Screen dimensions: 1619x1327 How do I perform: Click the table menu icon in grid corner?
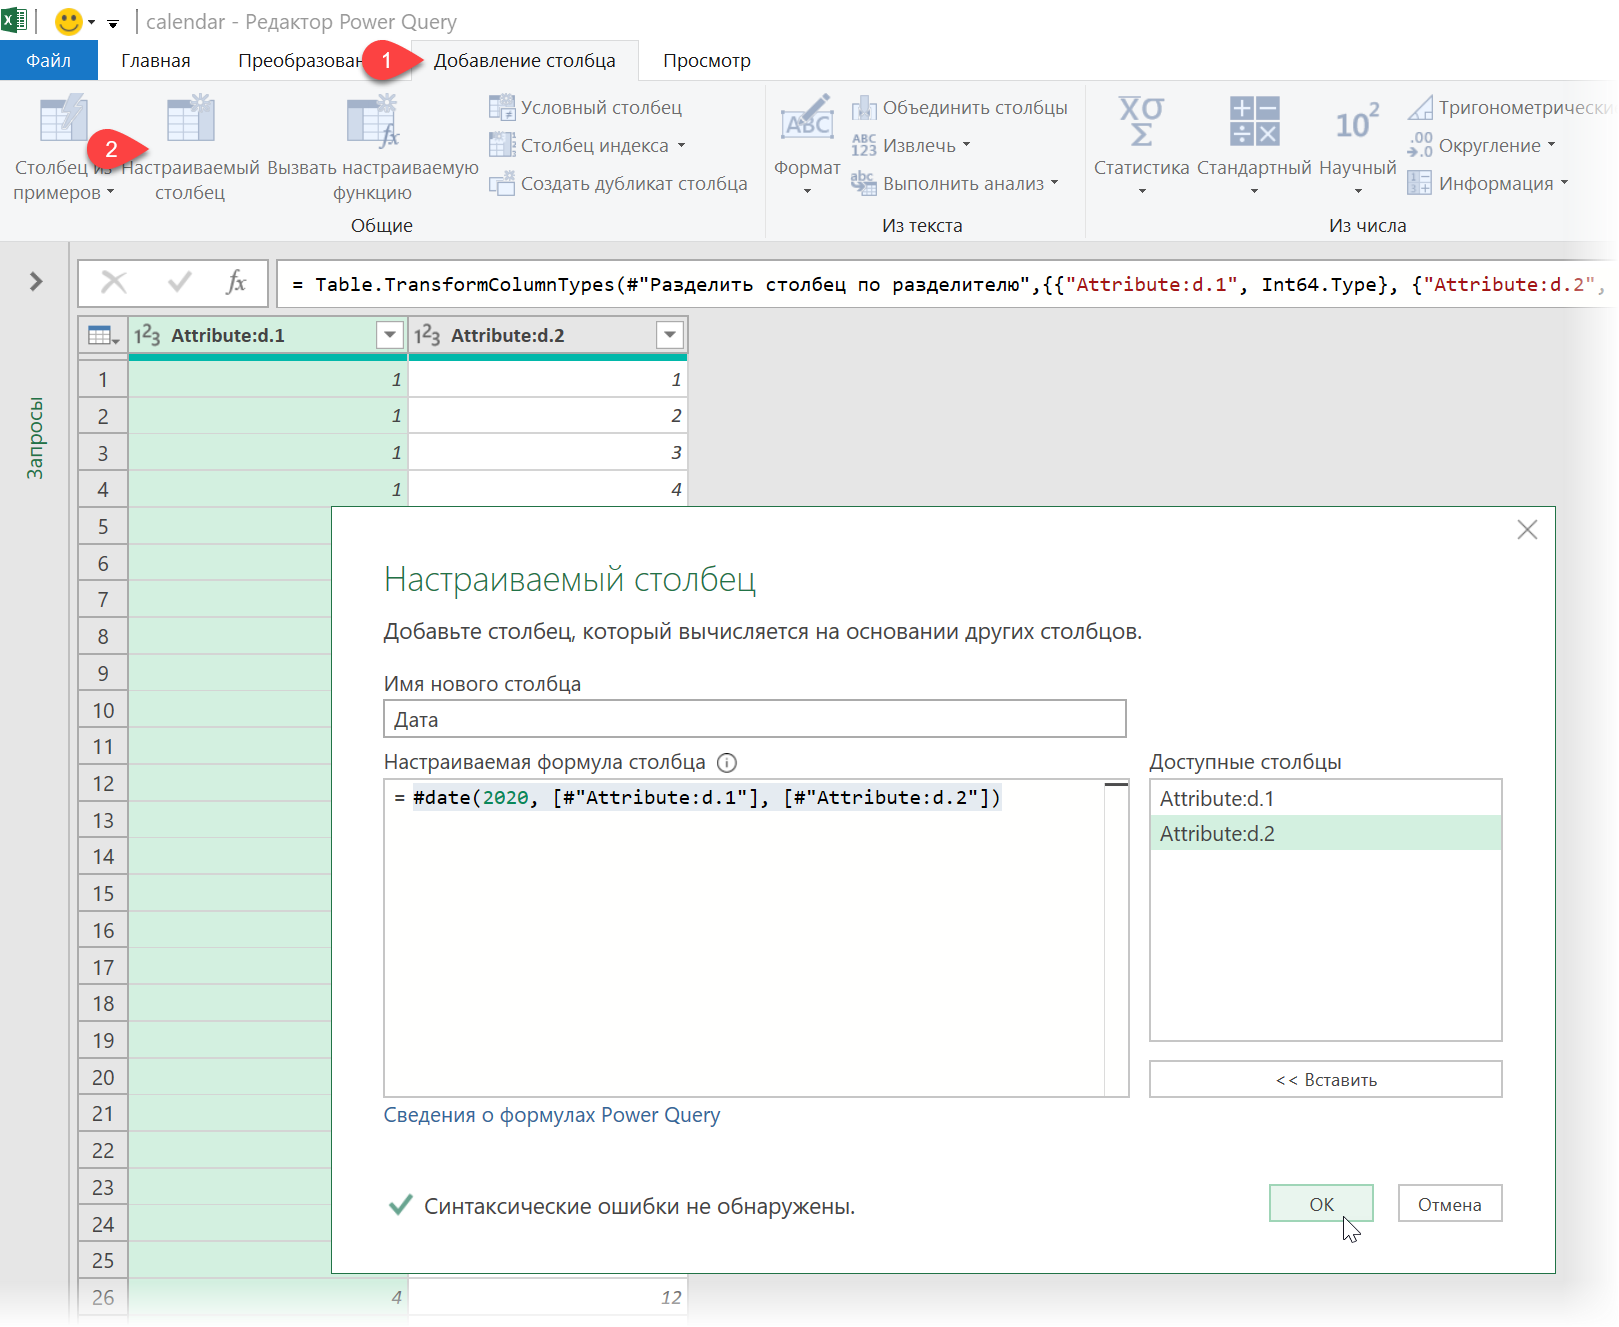(x=103, y=335)
